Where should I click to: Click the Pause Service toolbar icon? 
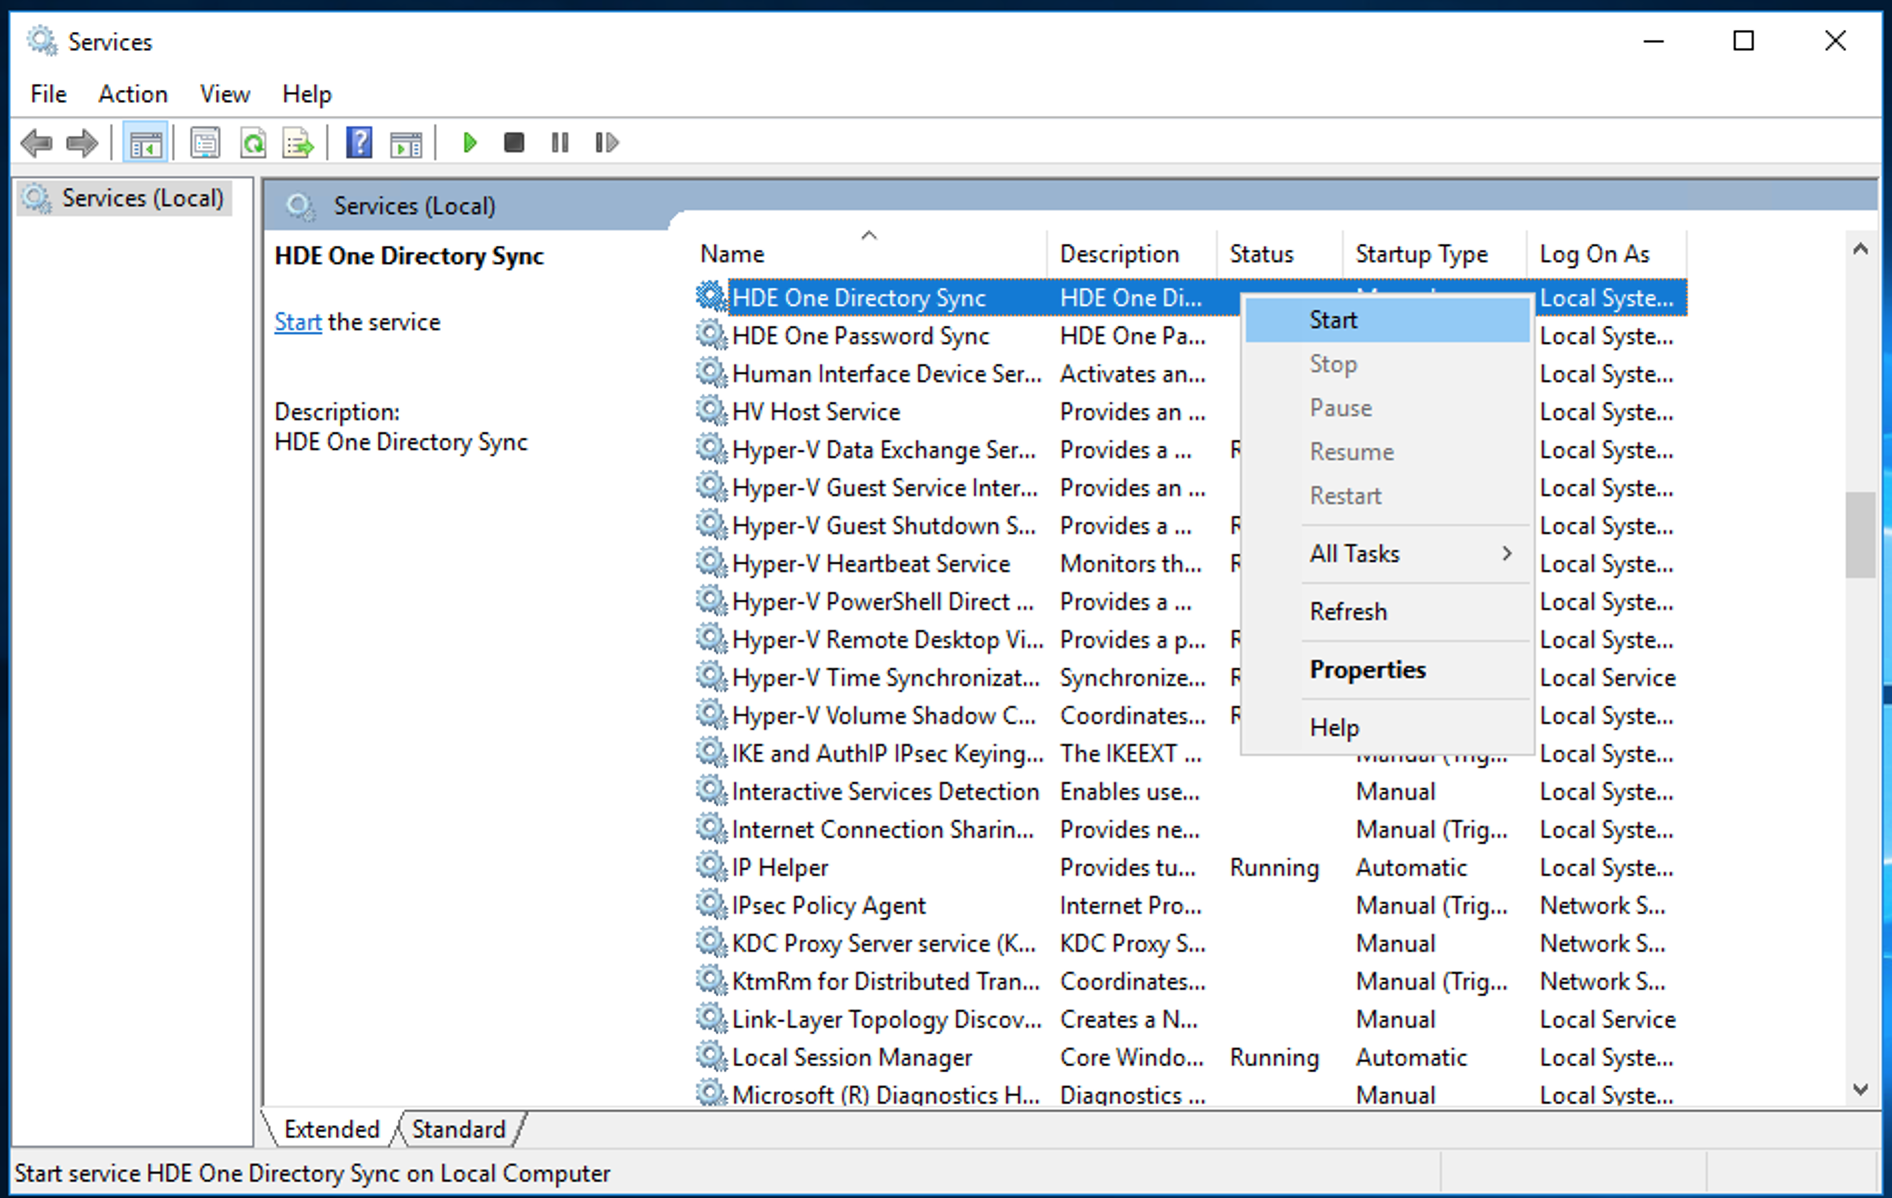coord(560,143)
